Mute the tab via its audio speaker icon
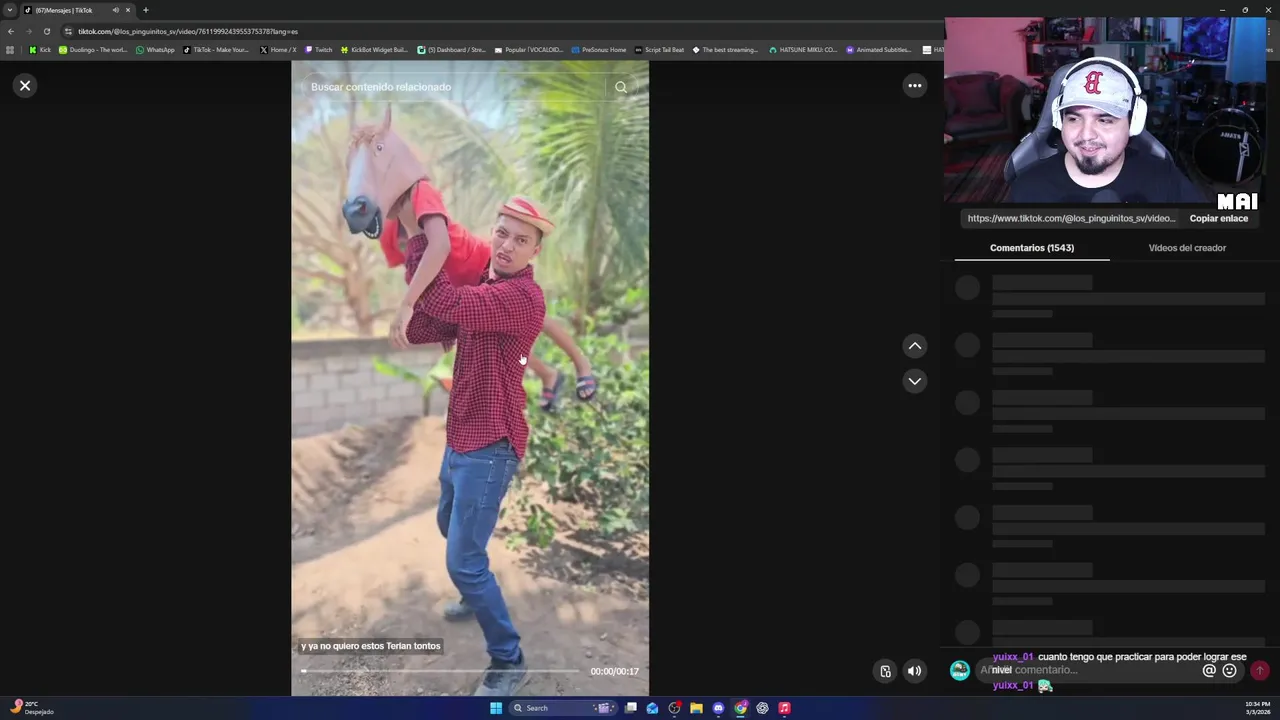This screenshot has height=720, width=1280. pos(115,10)
